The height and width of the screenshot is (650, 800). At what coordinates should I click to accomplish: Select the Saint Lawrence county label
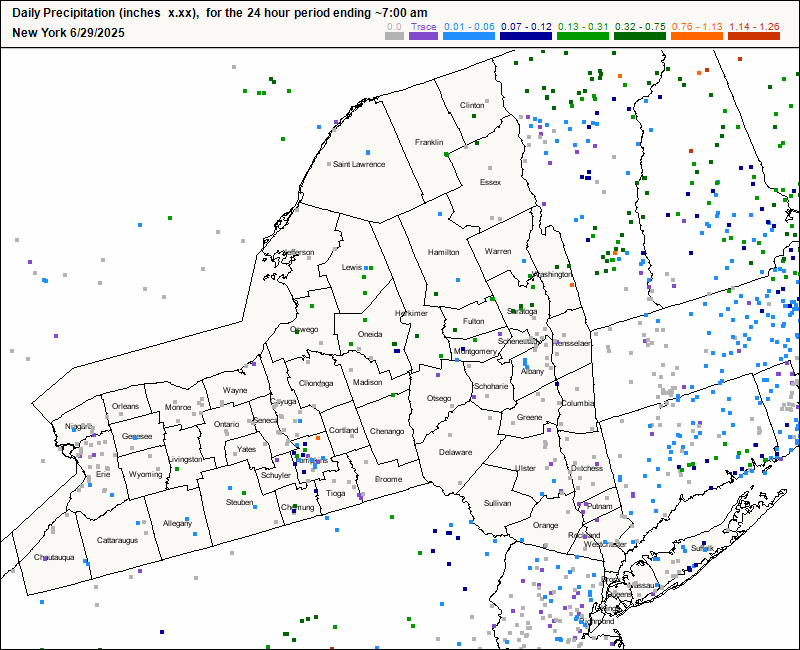359,164
